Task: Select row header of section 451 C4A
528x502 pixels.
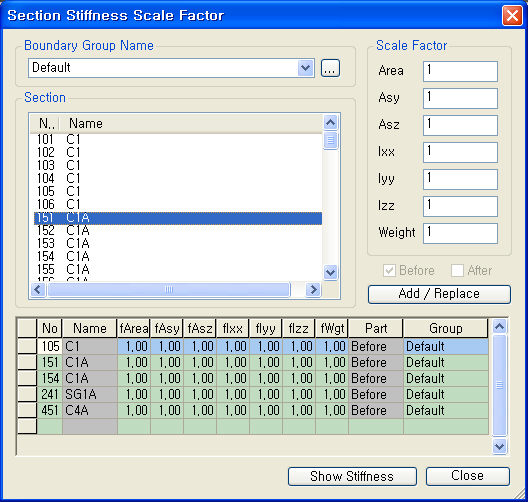Action: coord(27,410)
